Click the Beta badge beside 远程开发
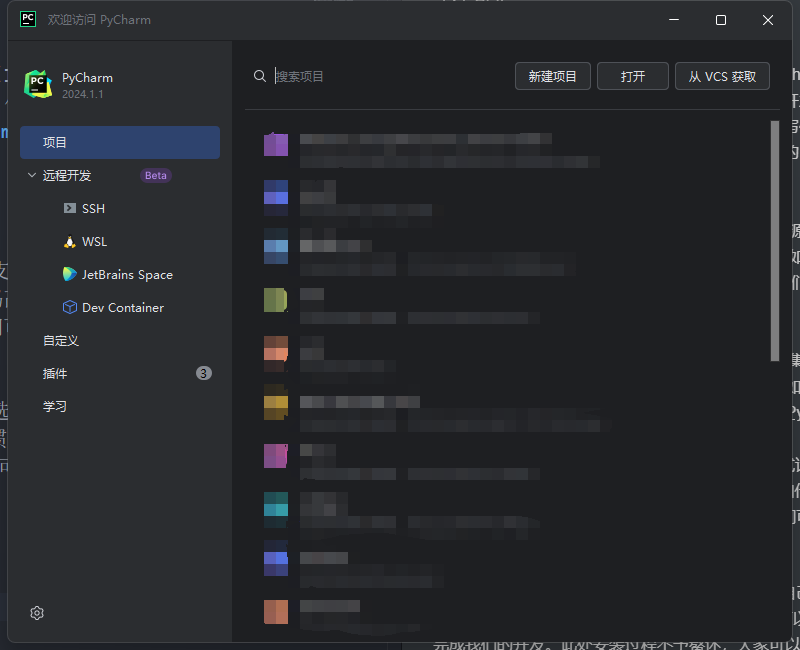Viewport: 800px width, 650px height. point(155,175)
